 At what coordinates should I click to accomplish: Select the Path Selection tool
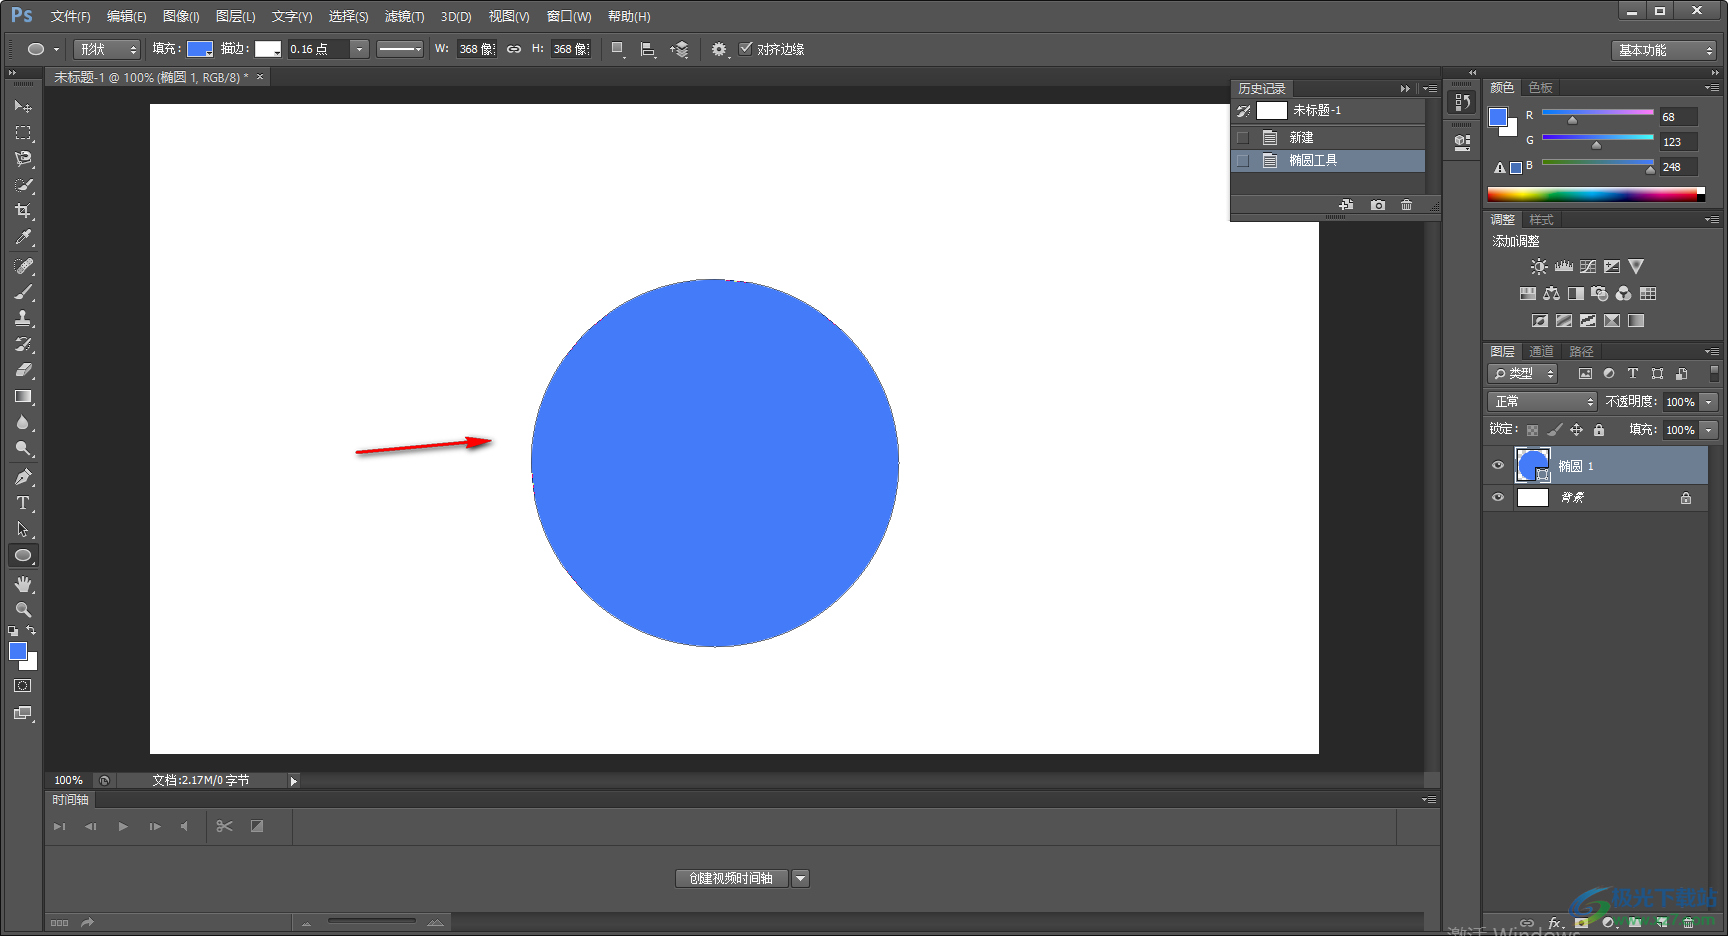(23, 529)
